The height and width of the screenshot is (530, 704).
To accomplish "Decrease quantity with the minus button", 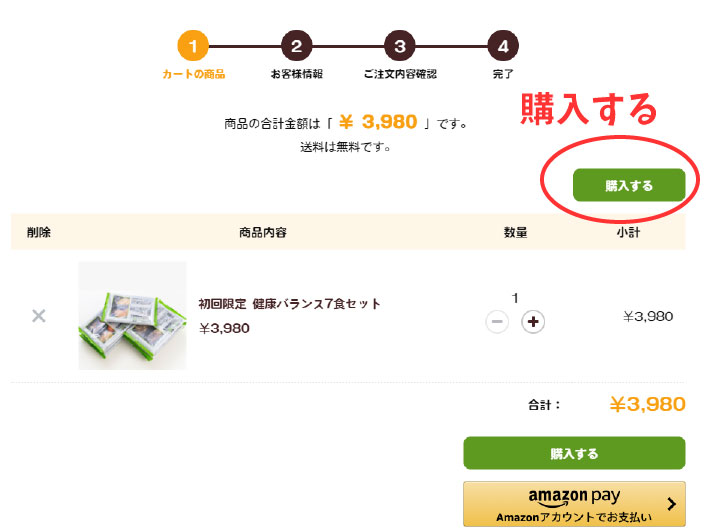I will pos(497,322).
